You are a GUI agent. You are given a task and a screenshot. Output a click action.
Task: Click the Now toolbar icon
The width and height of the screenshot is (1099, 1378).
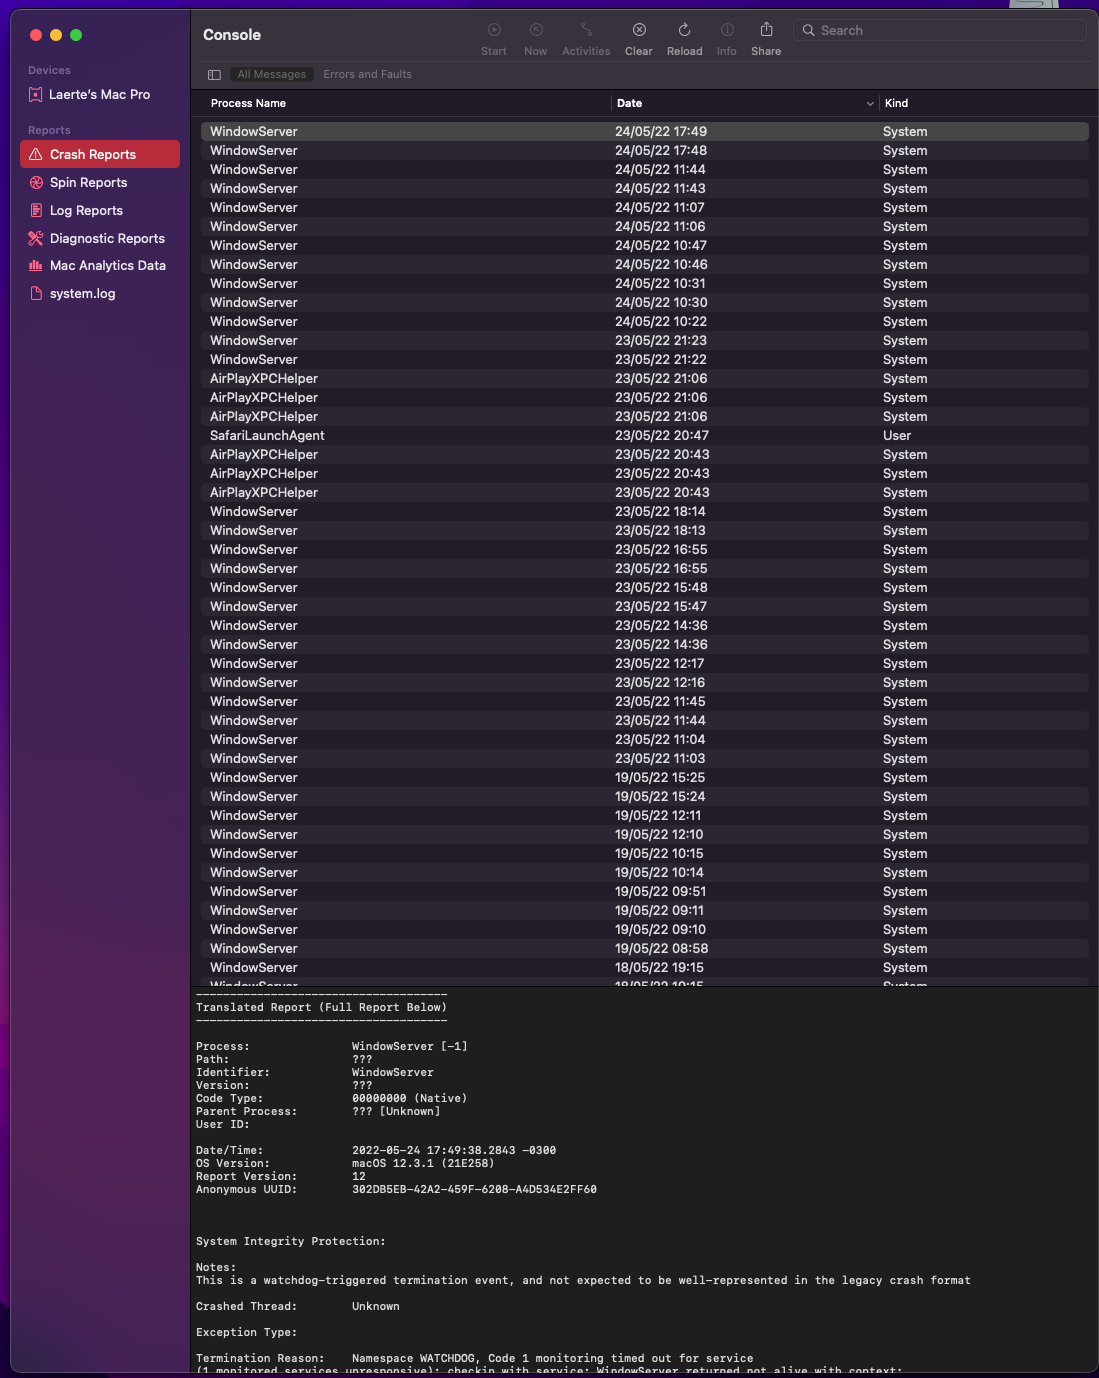click(536, 30)
